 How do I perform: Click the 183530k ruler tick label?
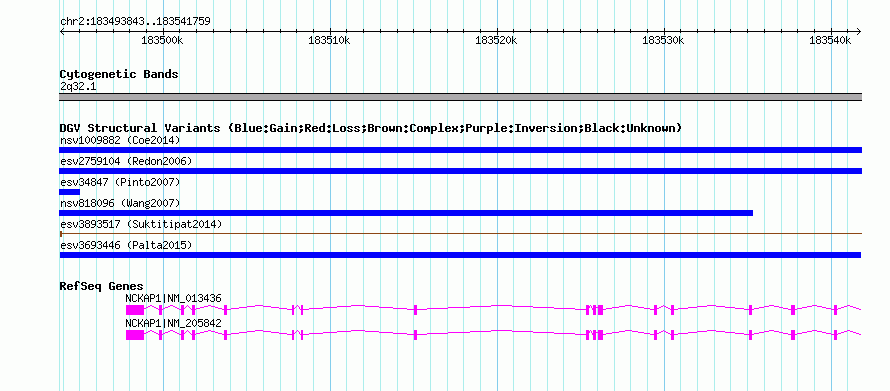tap(663, 40)
